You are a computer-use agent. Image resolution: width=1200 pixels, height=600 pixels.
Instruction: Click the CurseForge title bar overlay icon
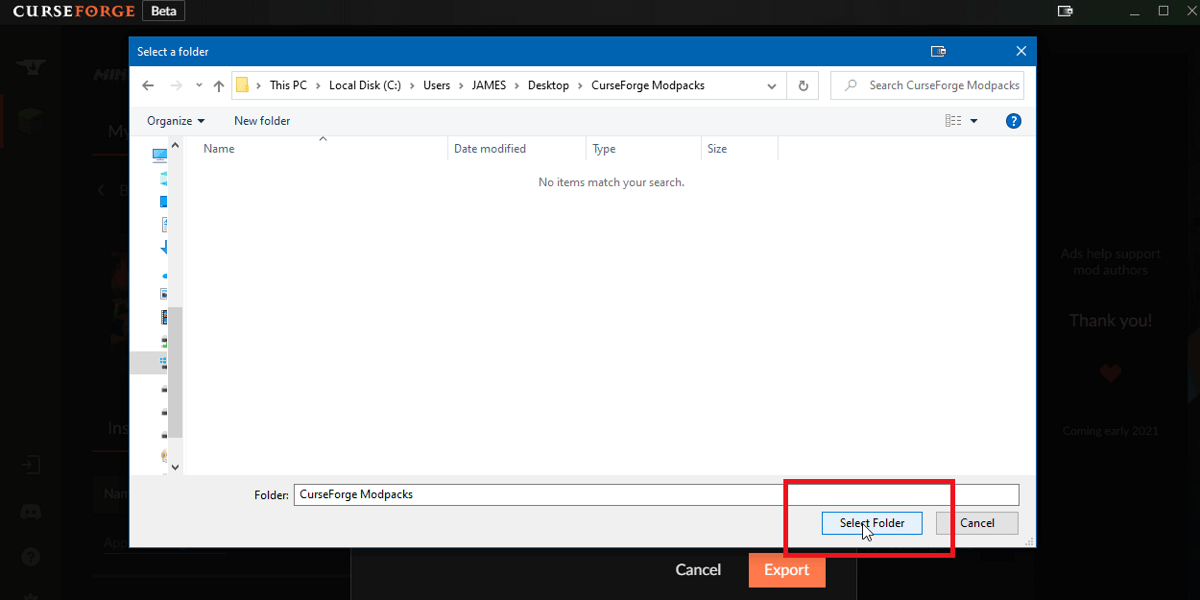point(1065,11)
